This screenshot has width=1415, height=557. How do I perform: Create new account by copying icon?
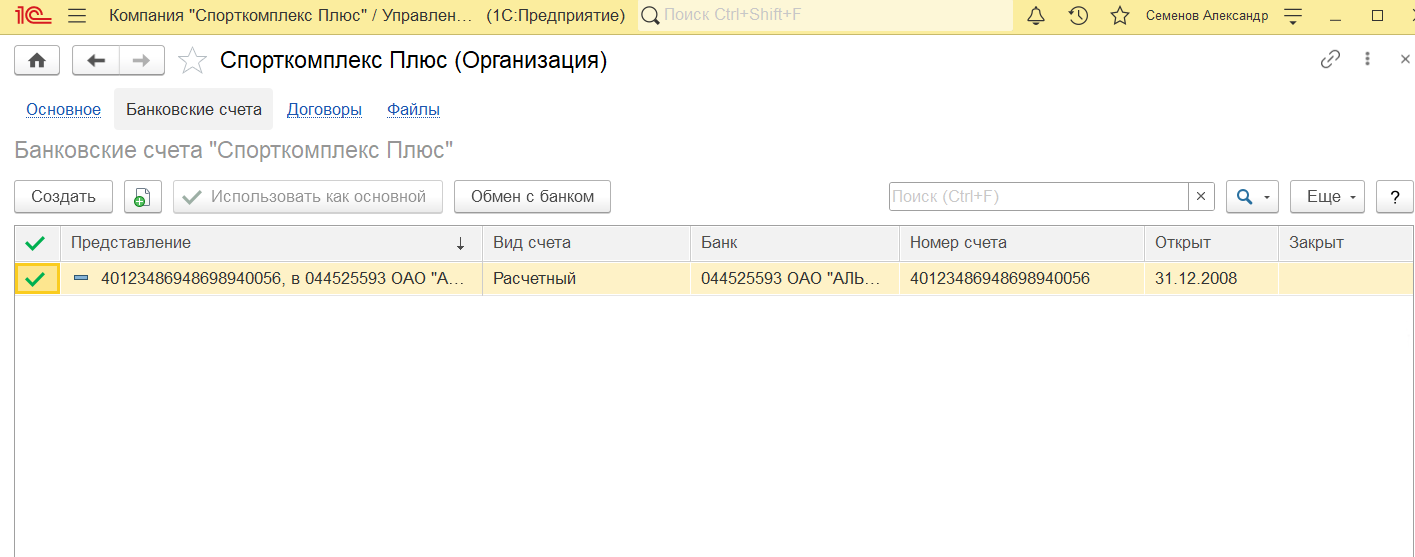pos(142,197)
